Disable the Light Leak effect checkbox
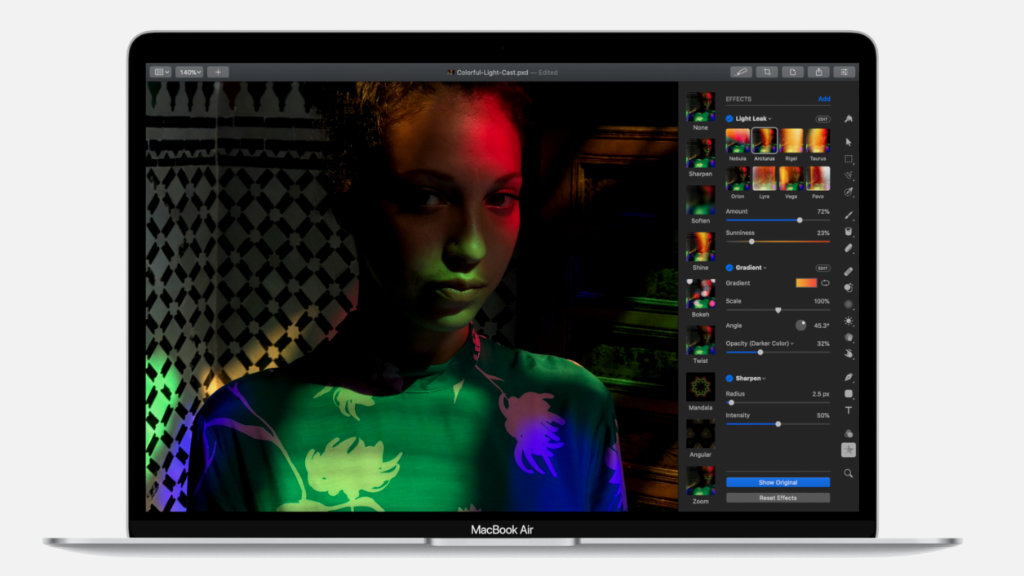The width and height of the screenshot is (1024, 576). (x=729, y=119)
